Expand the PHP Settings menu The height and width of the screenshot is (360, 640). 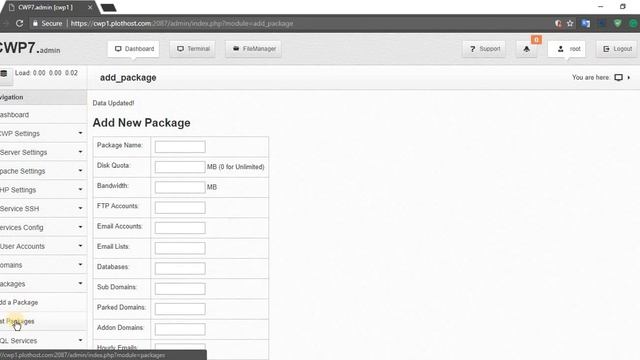(x=43, y=190)
